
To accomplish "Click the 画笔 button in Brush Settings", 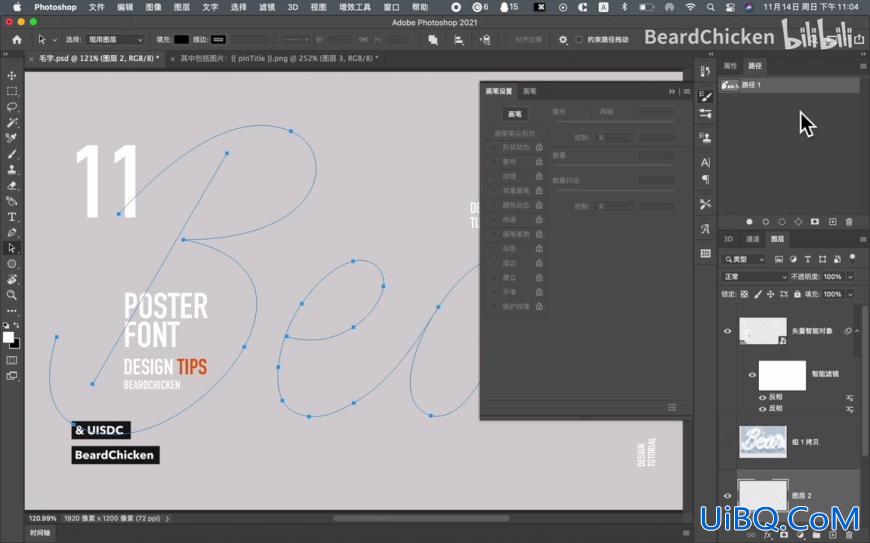I will tap(514, 114).
